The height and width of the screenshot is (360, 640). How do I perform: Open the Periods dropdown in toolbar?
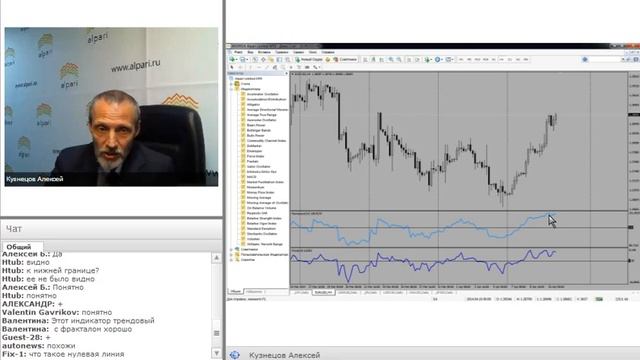tap(438, 60)
